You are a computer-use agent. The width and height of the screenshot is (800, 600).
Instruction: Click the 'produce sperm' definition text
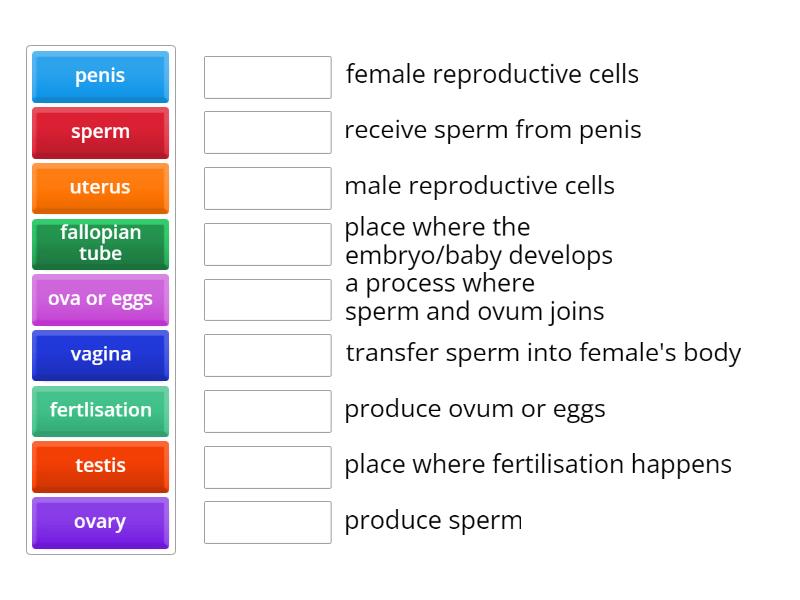tap(433, 521)
